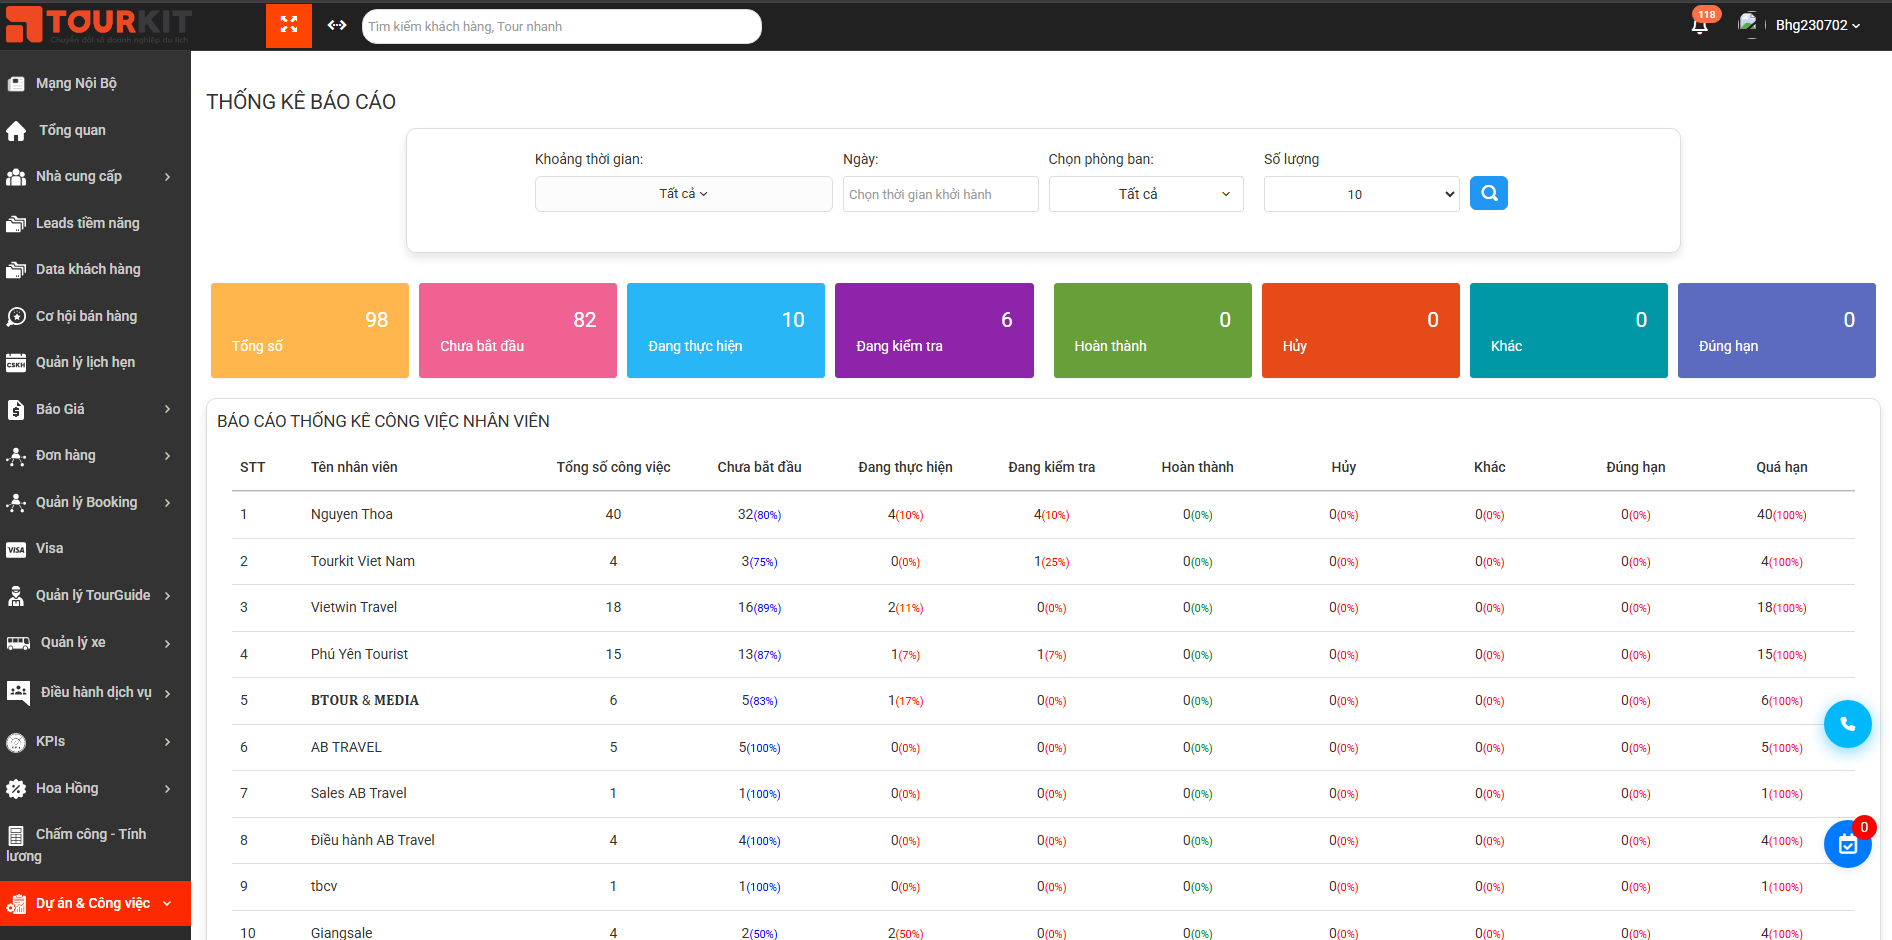1892x940 pixels.
Task: Click the Báo Giá document icon
Action: 16,410
